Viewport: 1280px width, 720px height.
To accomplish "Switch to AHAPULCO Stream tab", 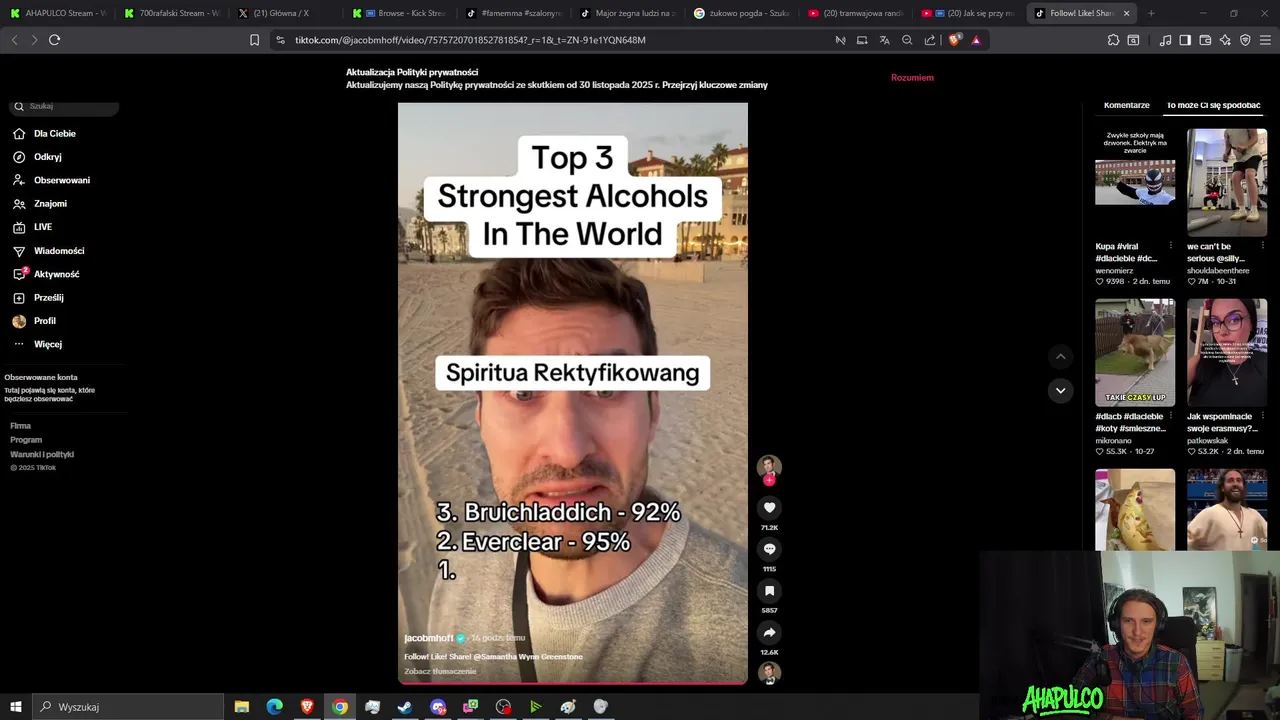I will (57, 13).
